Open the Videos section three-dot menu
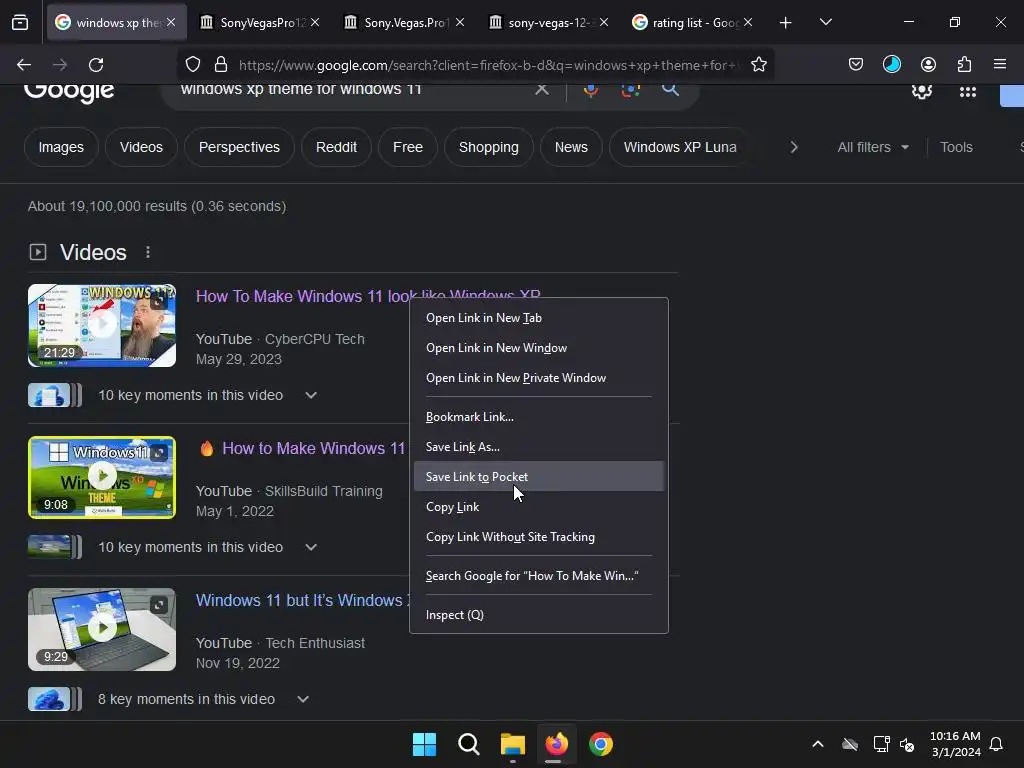 148,252
